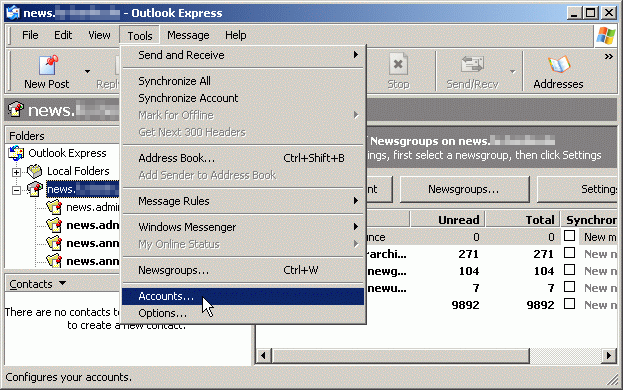Click the horizontal scrollbar left arrow
Screen dimensions: 623x390
263,355
